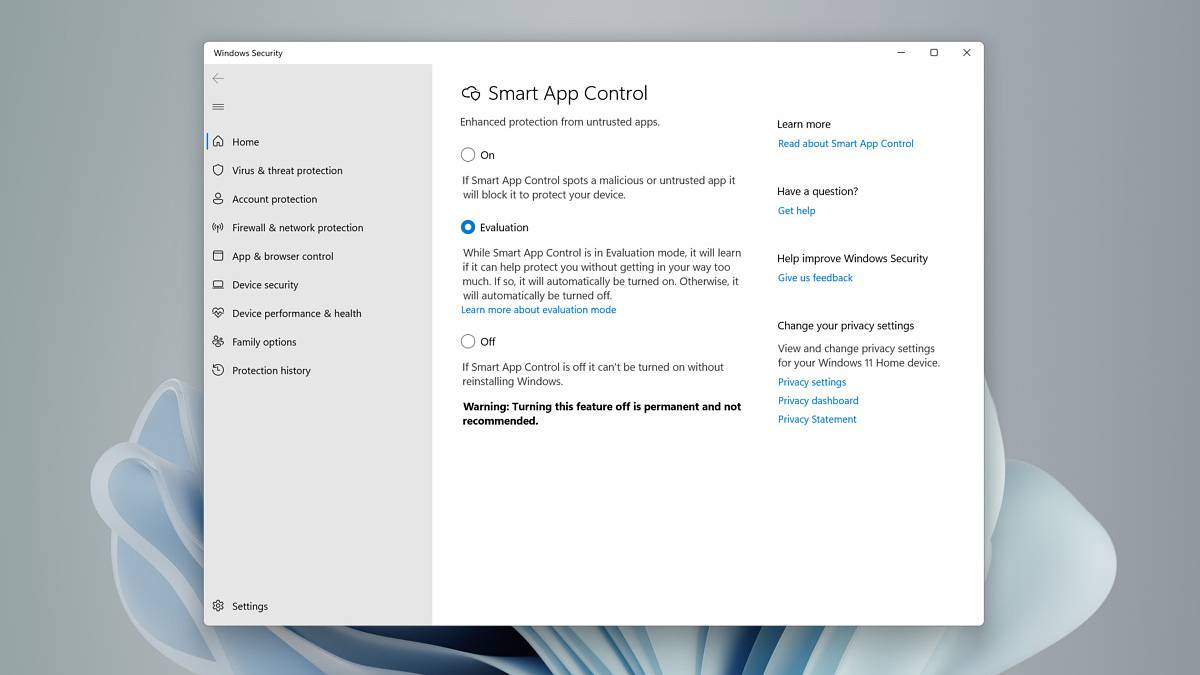
Task: Click the 'Learn more' heading
Action: (x=804, y=124)
